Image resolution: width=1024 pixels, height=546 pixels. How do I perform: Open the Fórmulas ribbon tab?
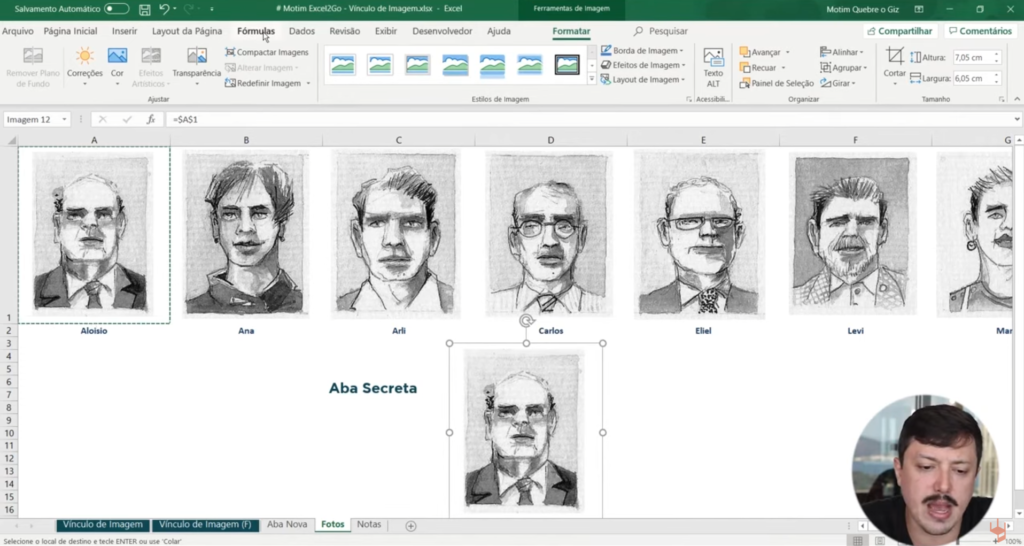coord(256,31)
